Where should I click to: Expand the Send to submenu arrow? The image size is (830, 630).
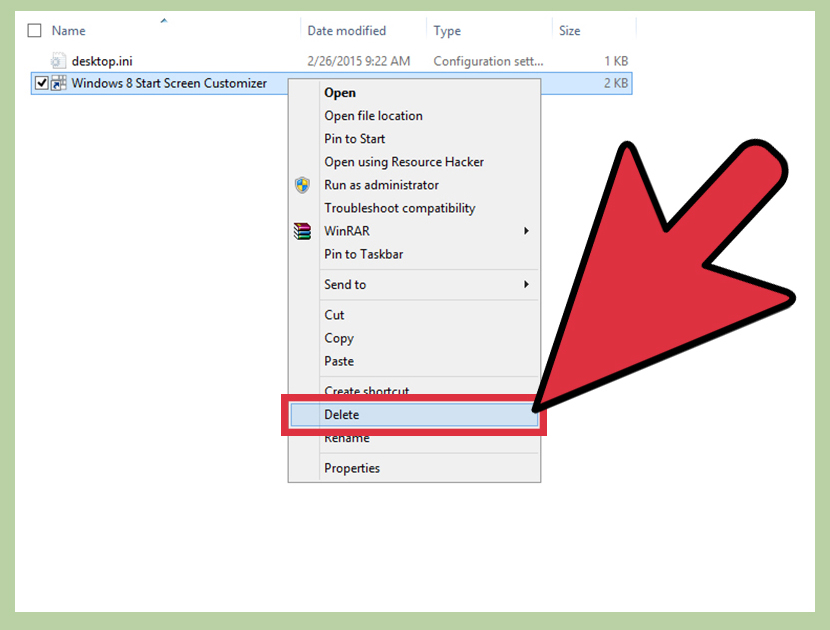(526, 284)
